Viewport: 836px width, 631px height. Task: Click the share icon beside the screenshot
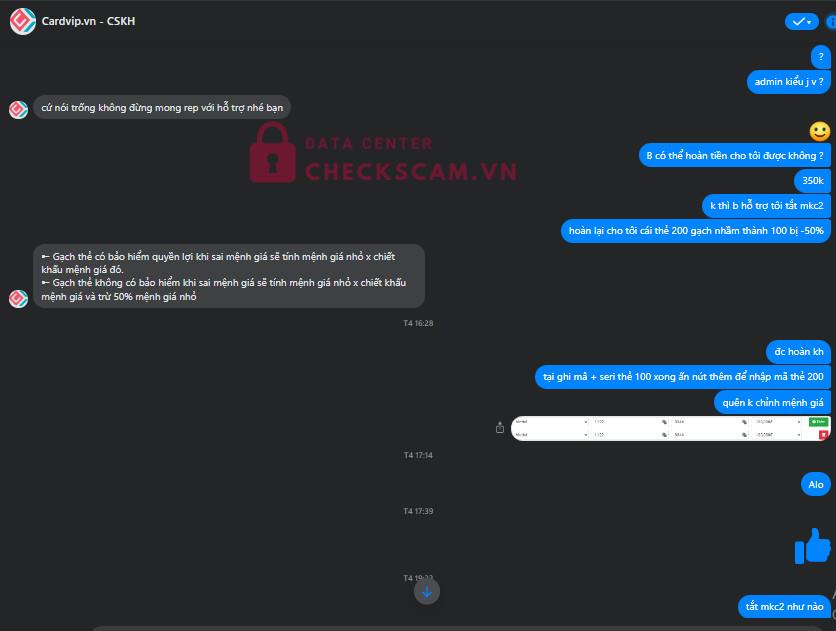click(x=500, y=427)
